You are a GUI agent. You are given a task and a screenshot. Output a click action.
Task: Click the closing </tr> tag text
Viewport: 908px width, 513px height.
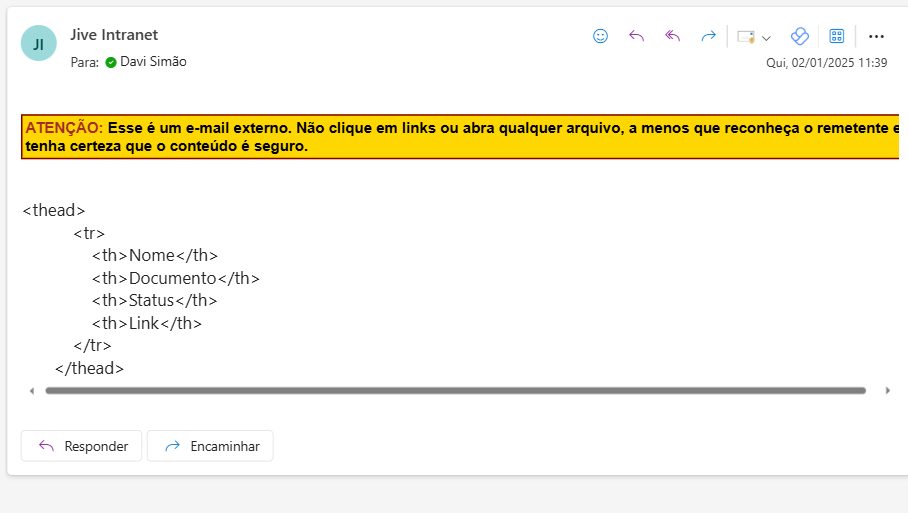[92, 346]
